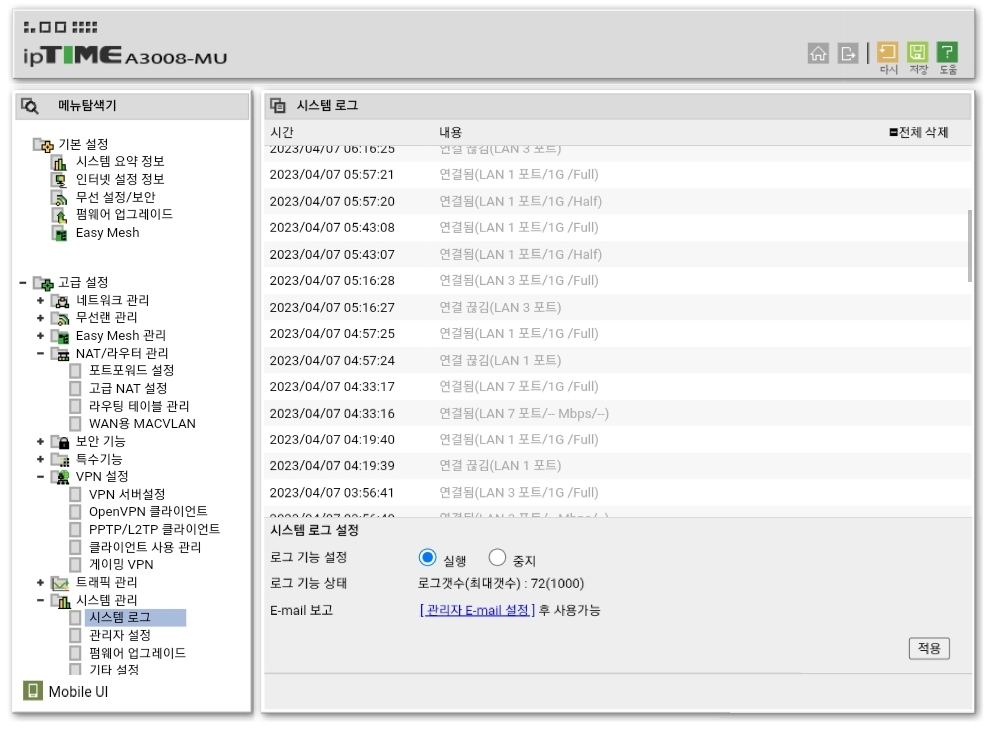Open 포트포워드 설정 menu item
Viewport: 985px width, 756px height.
pos(131,370)
